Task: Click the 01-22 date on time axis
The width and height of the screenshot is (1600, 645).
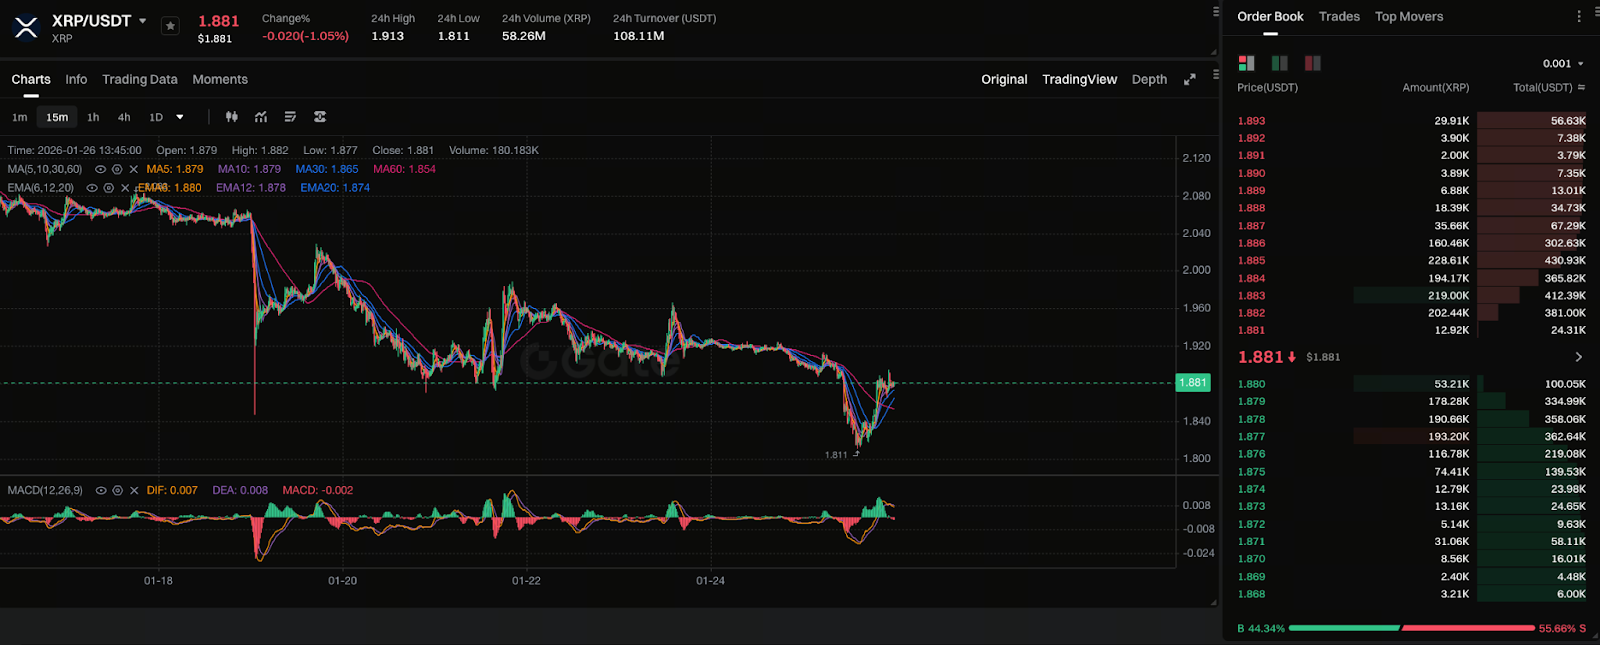Action: tap(526, 581)
